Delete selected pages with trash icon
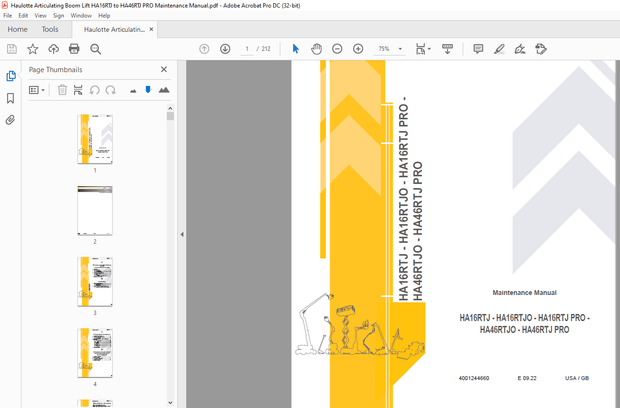The width and height of the screenshot is (620, 408). [62, 90]
